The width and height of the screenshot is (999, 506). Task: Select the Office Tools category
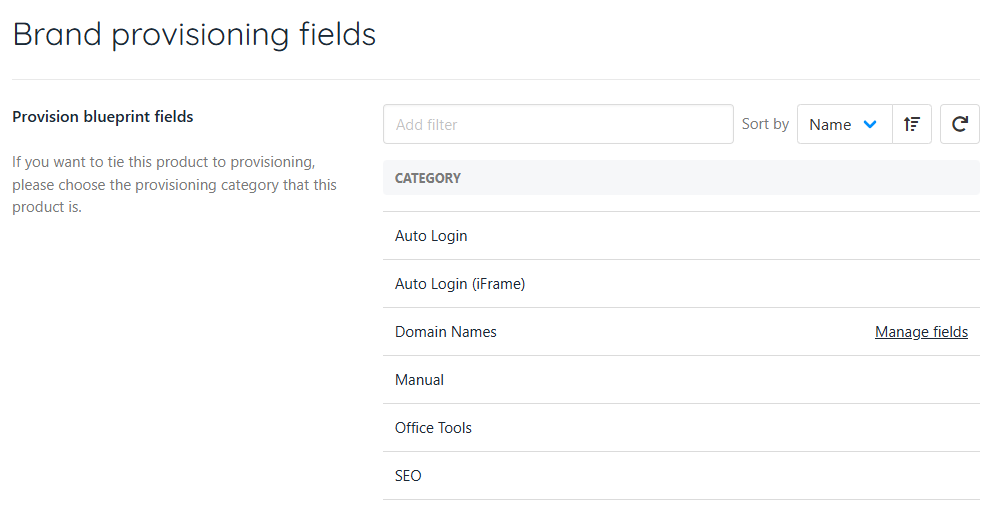tap(433, 428)
